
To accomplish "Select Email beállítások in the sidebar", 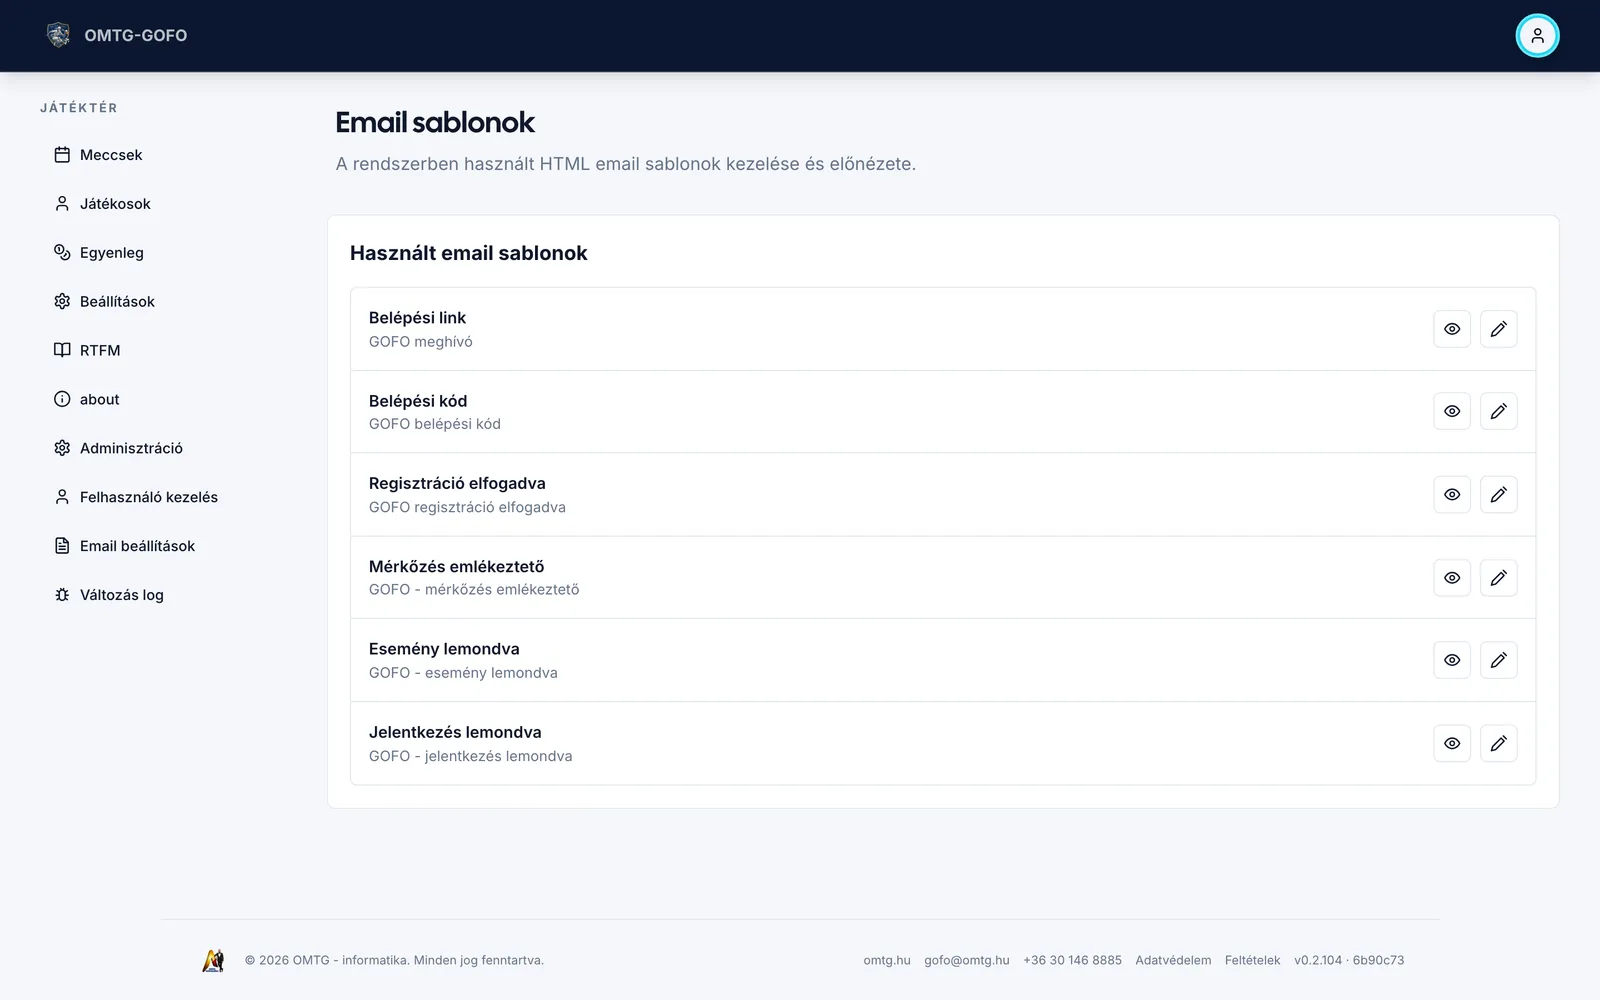I will (x=138, y=546).
